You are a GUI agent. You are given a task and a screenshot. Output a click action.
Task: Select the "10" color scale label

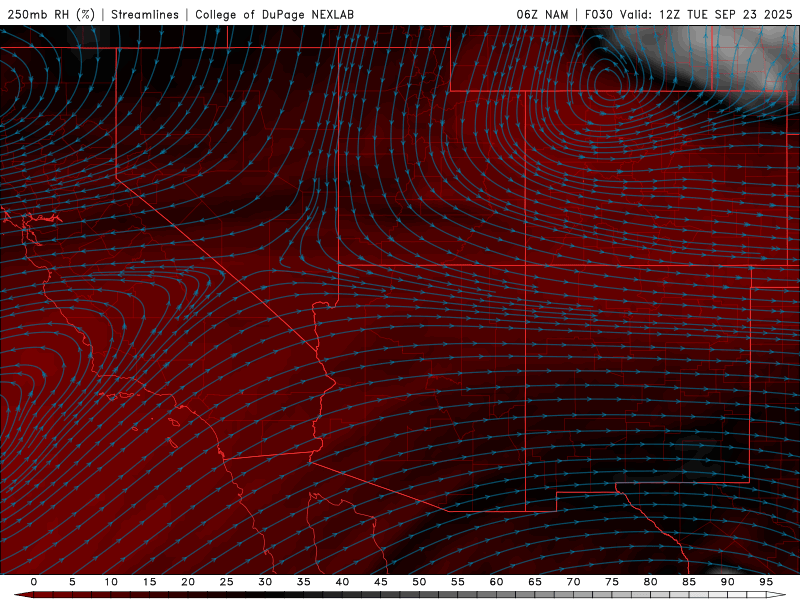coord(111,582)
